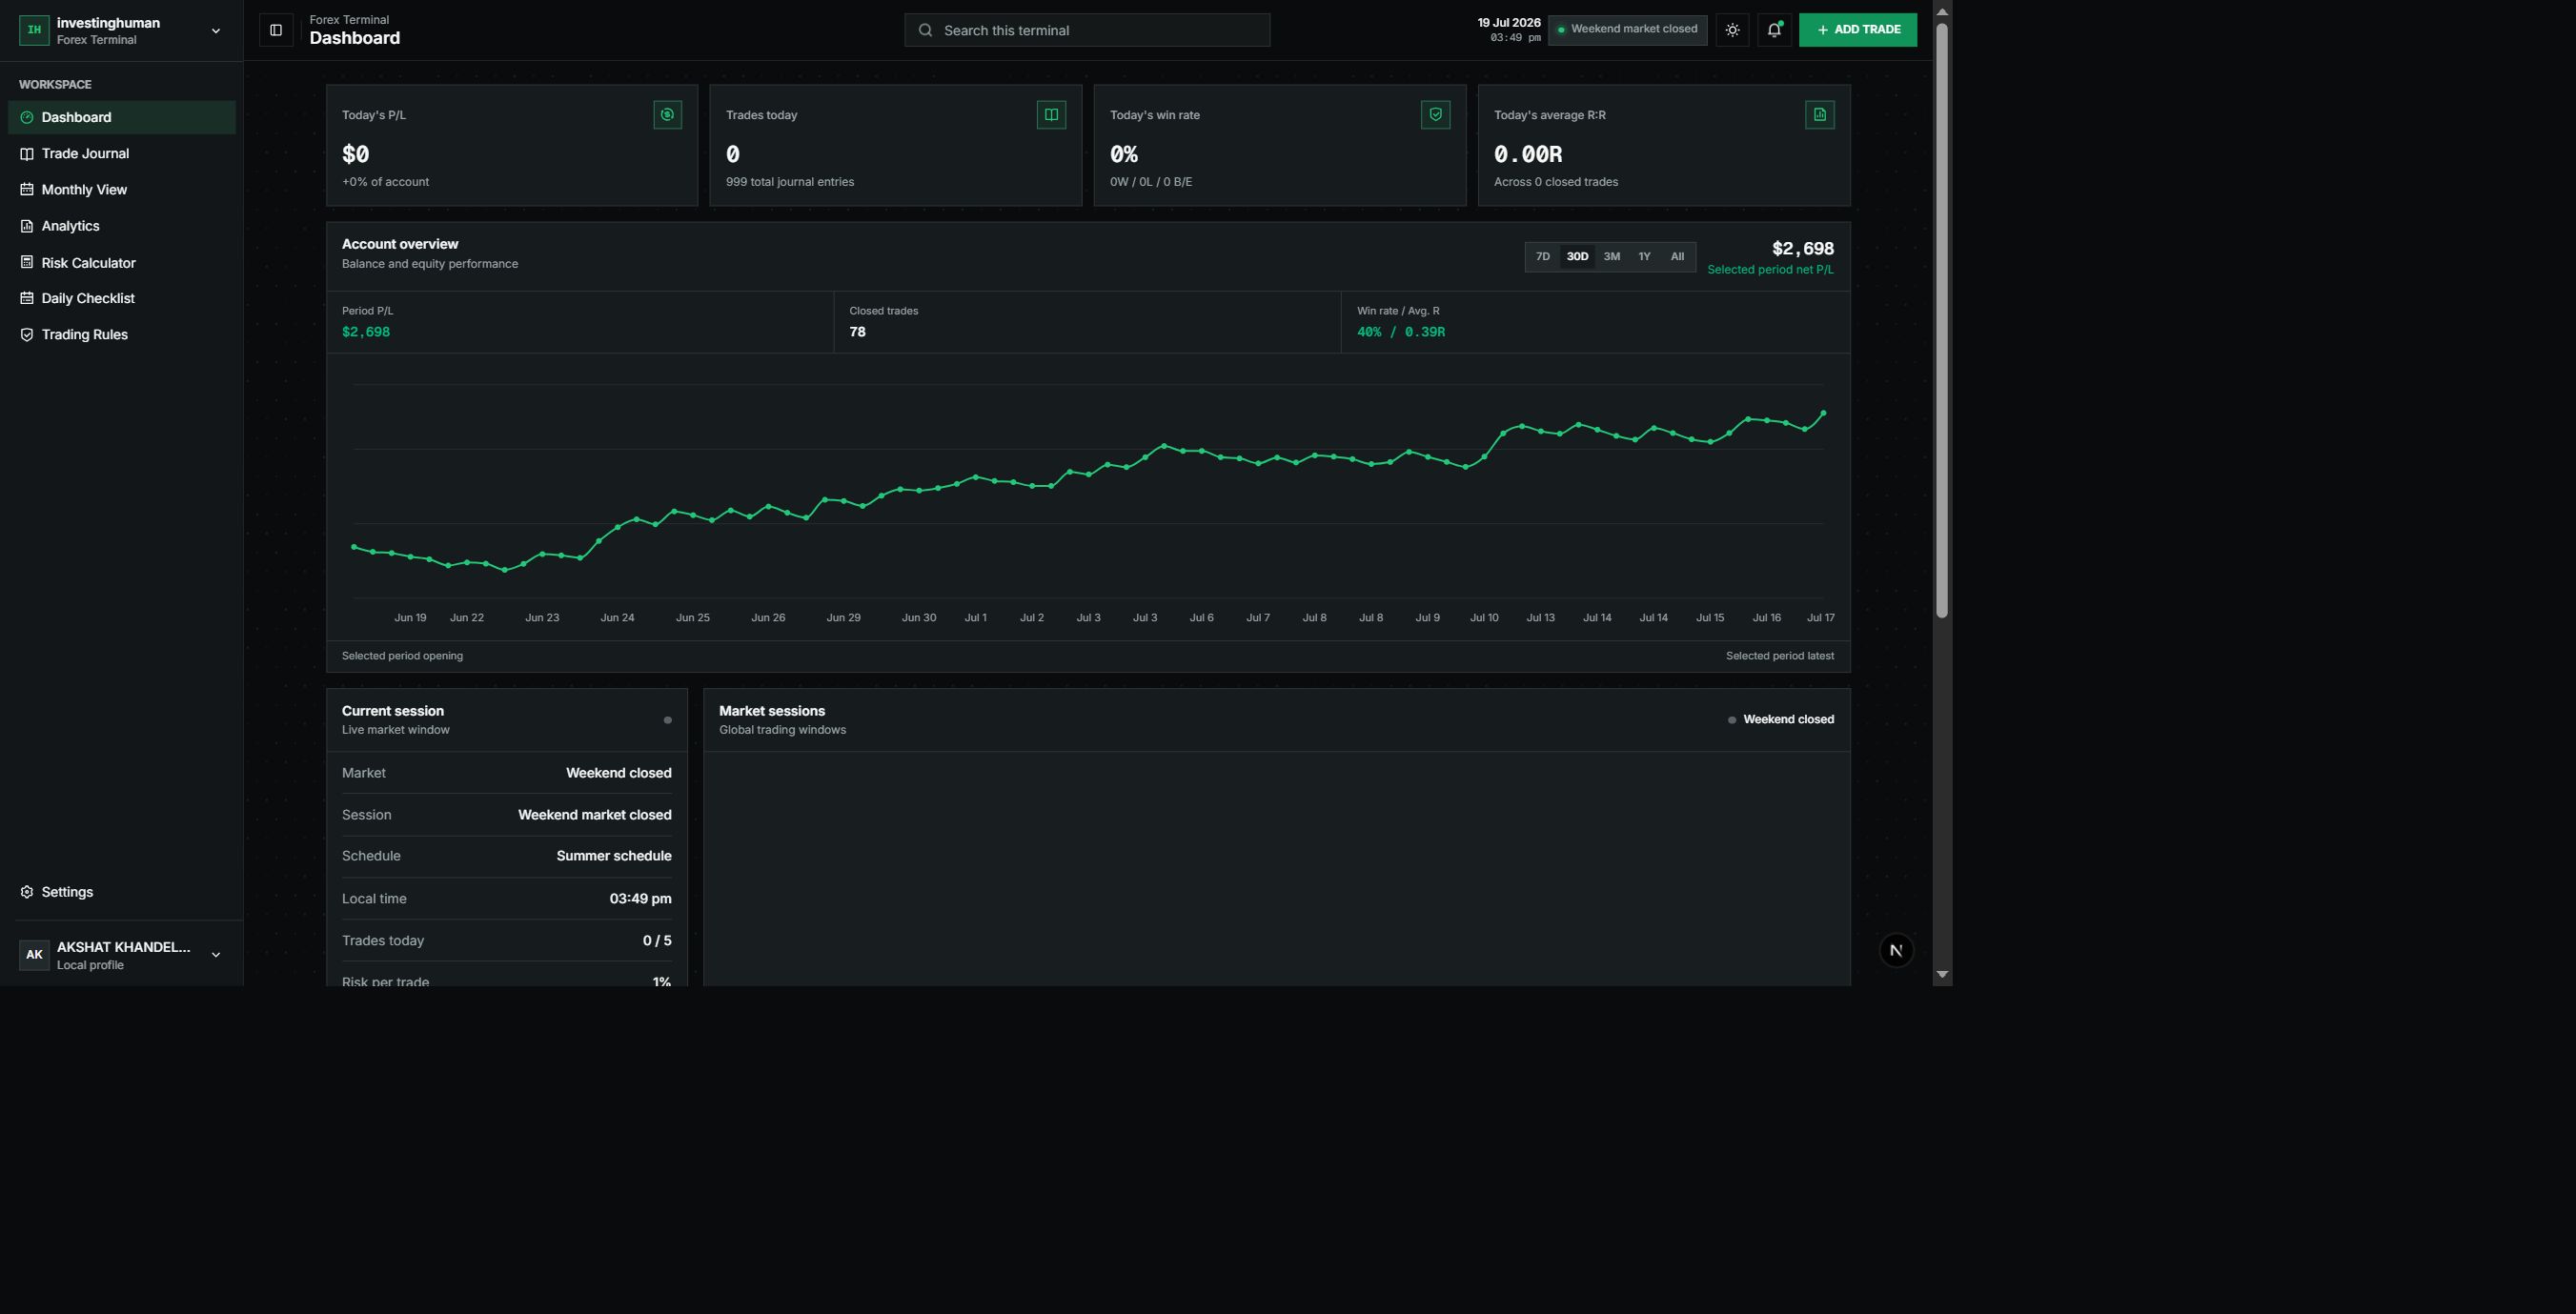Click the Trading Rules shield icon

(x=27, y=335)
